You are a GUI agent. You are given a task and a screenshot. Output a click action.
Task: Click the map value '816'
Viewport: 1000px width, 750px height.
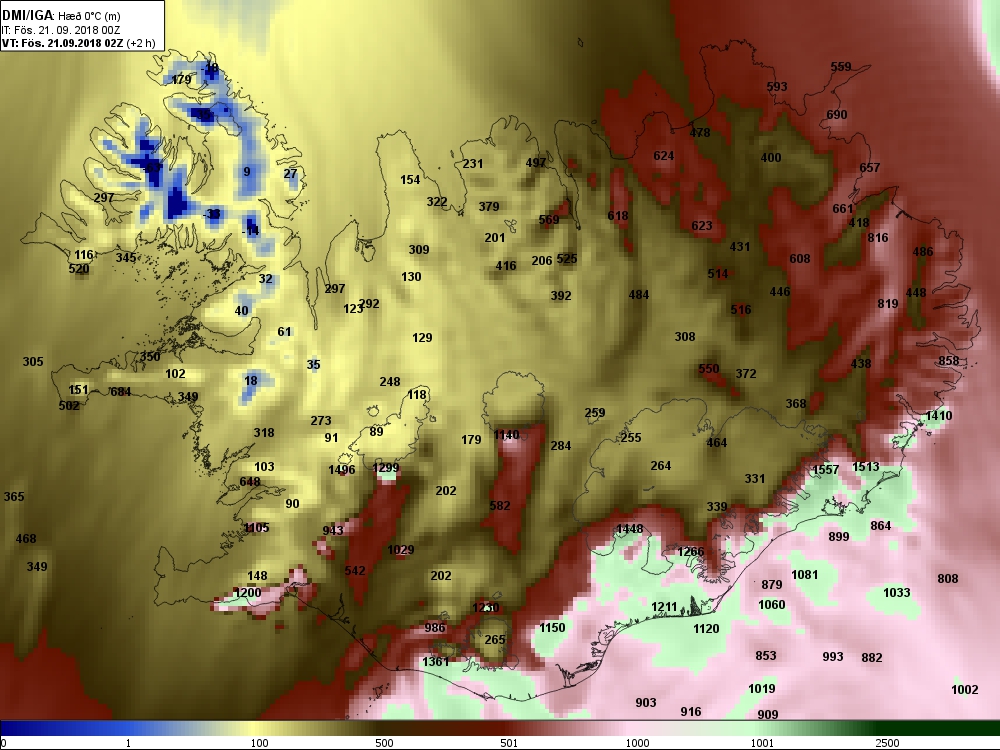pyautogui.click(x=878, y=238)
